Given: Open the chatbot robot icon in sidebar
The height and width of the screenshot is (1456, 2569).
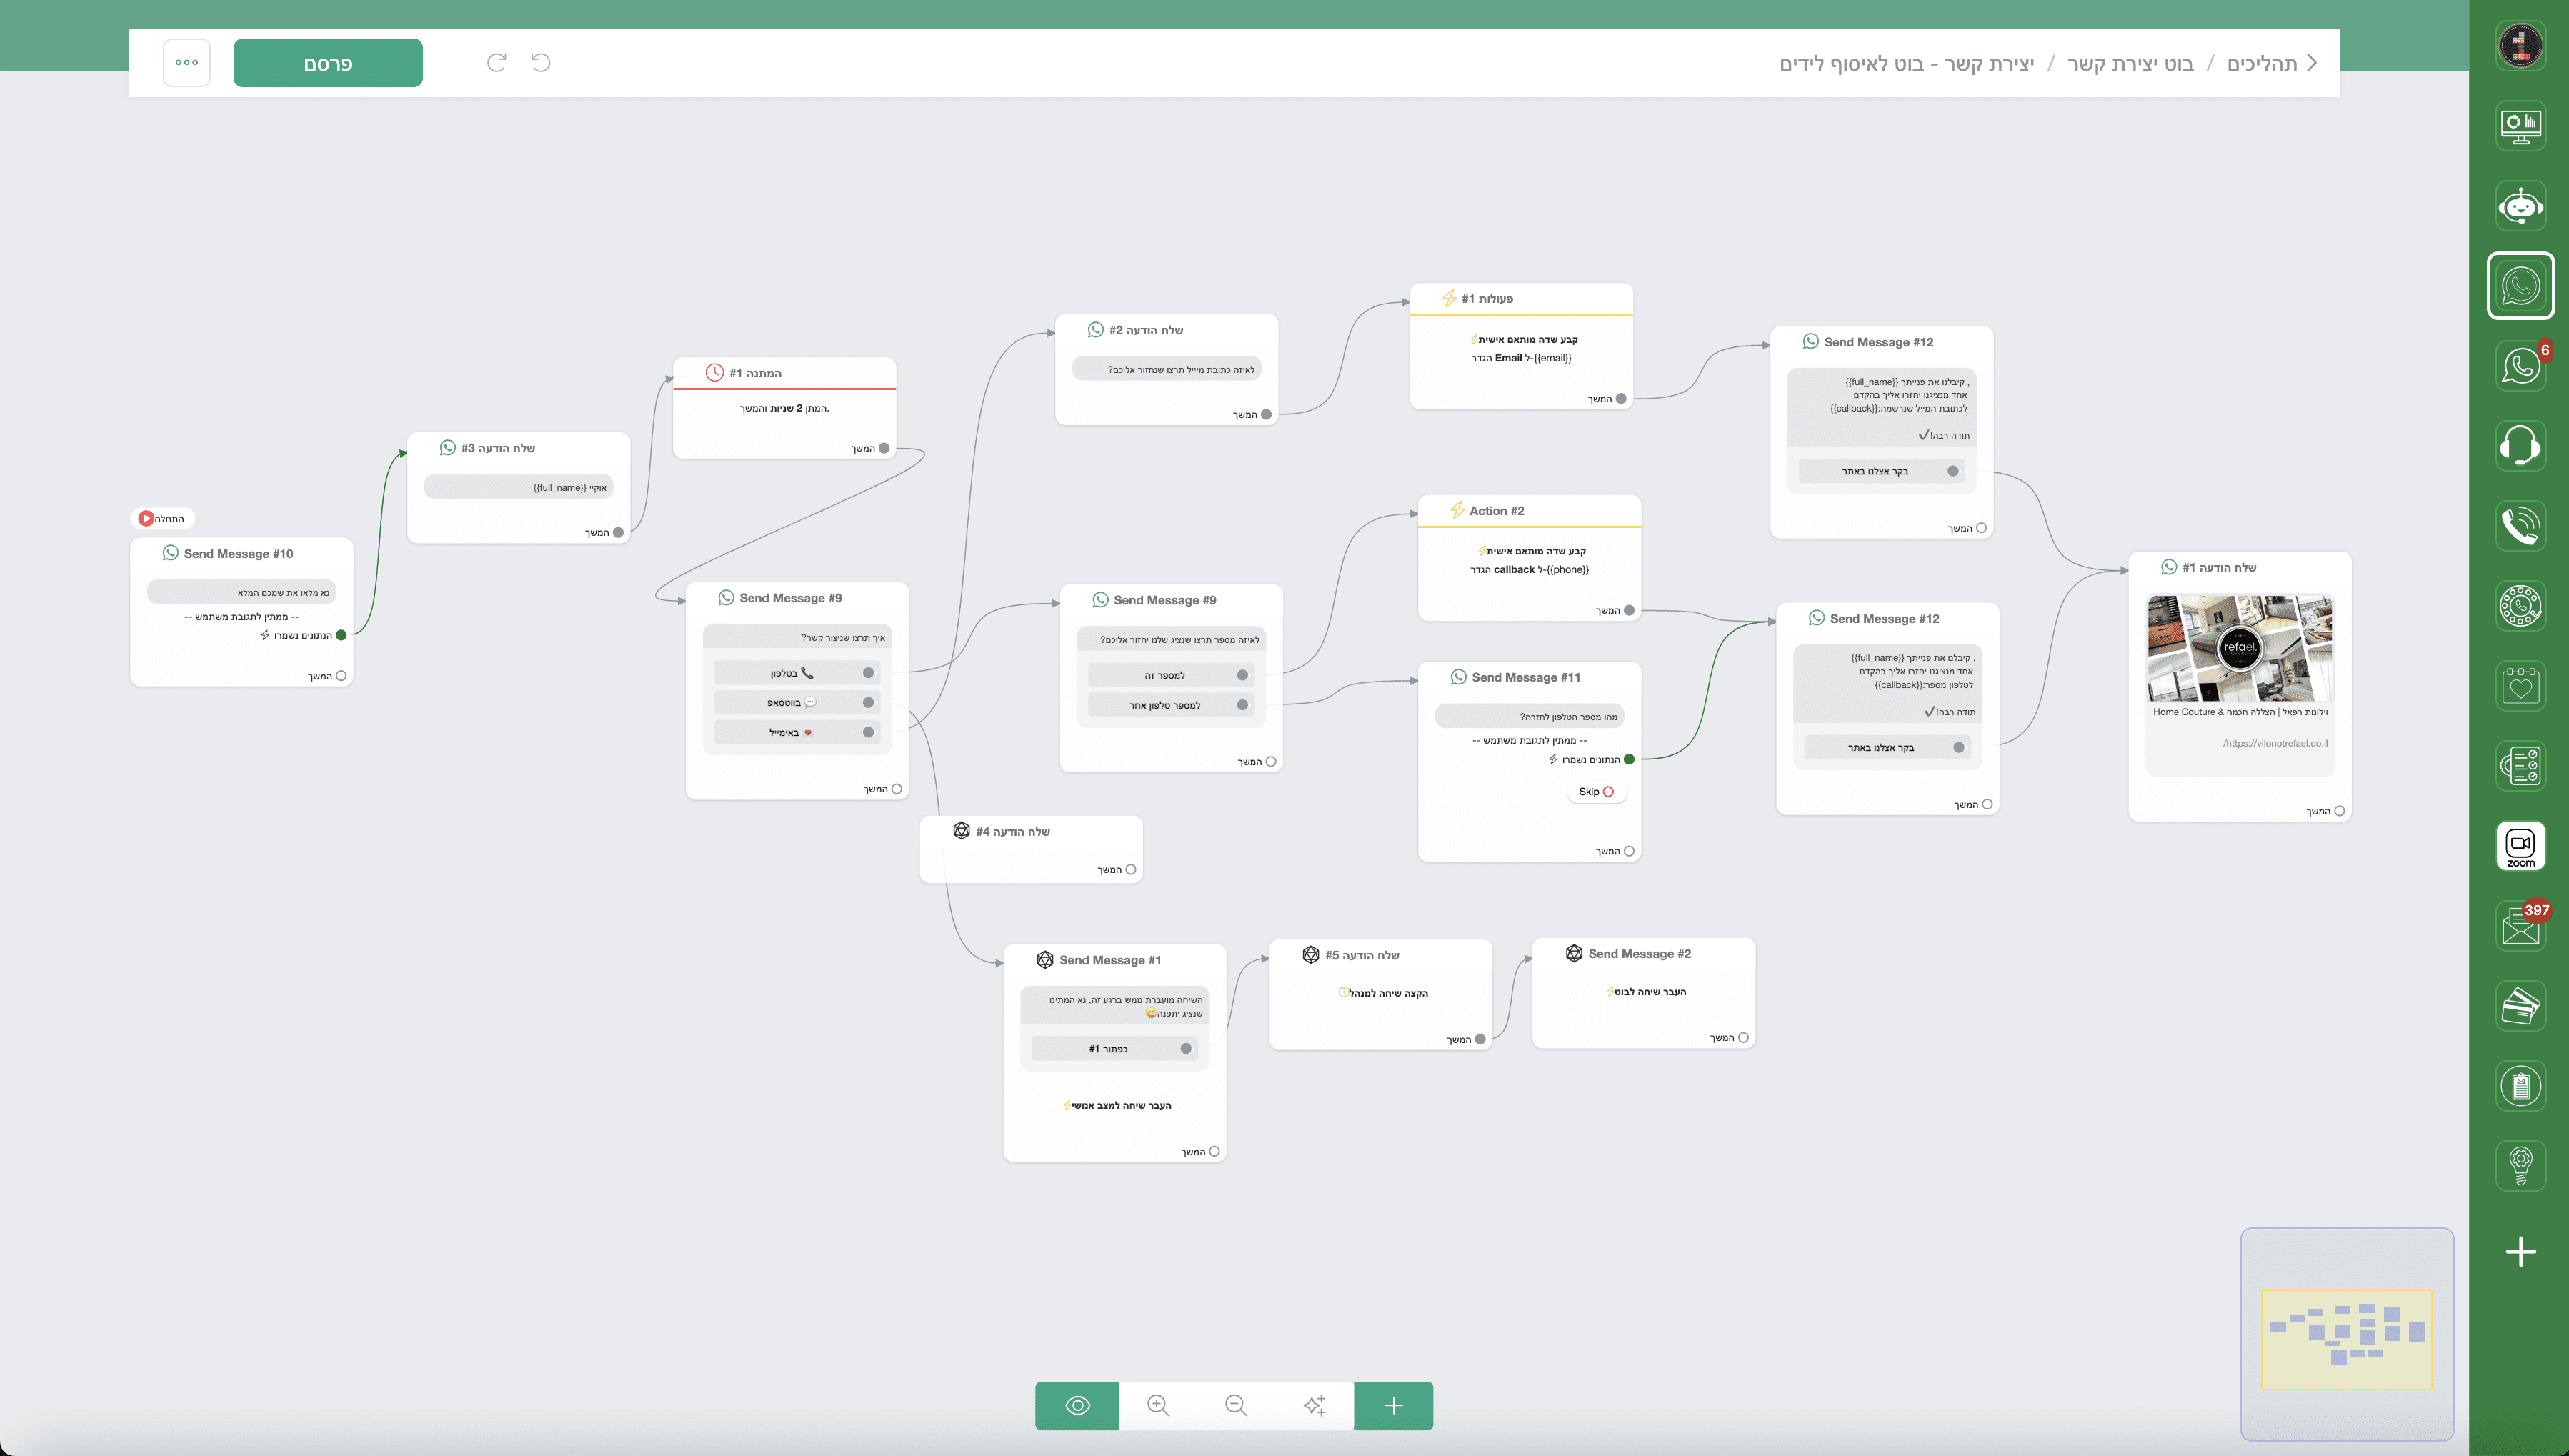Looking at the screenshot, I should click(x=2520, y=206).
